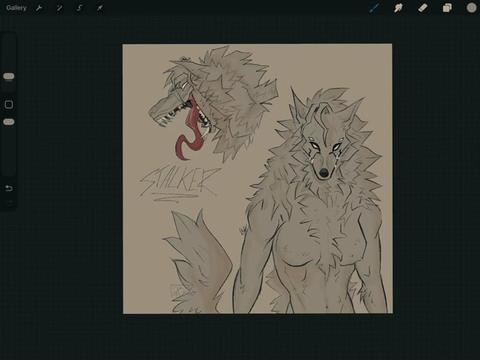Adjust the brush size slider handle

pos(9,76)
